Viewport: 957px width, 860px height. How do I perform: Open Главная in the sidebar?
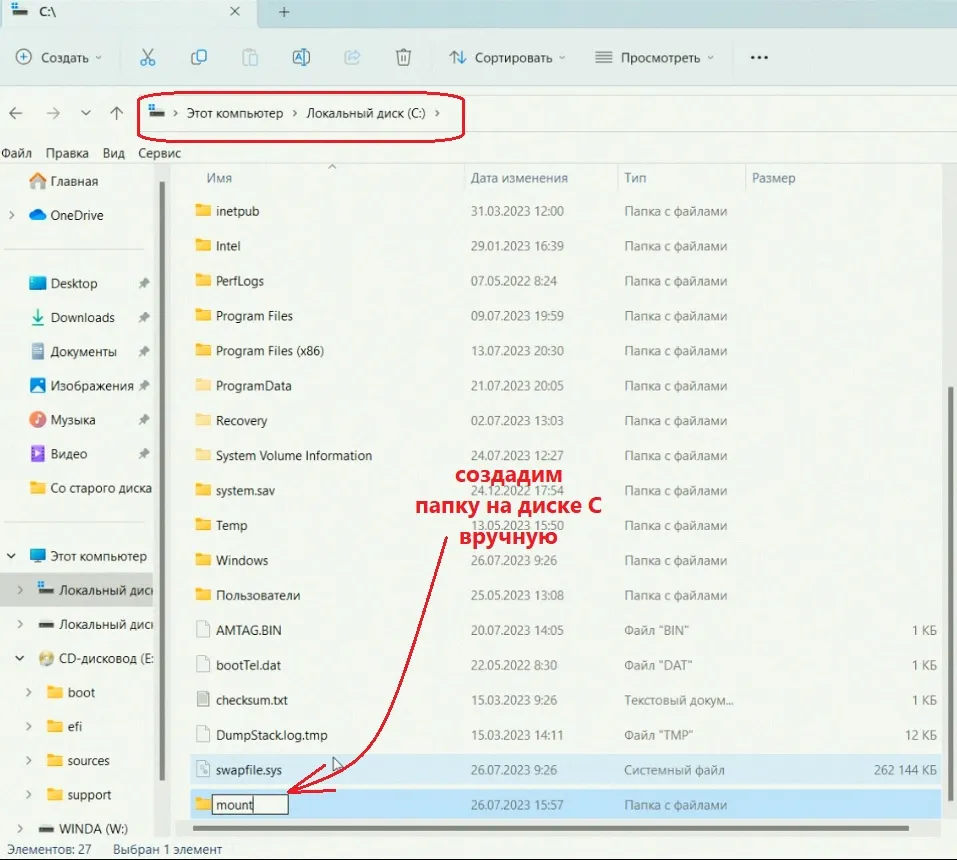point(74,181)
